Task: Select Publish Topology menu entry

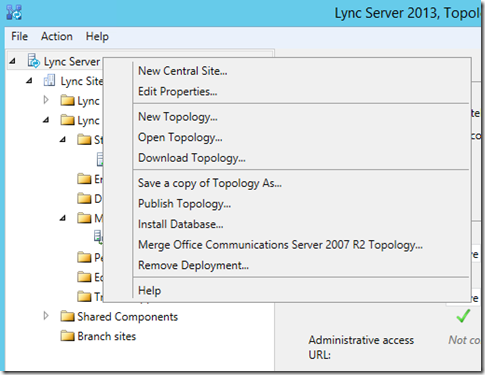Action: click(x=184, y=204)
